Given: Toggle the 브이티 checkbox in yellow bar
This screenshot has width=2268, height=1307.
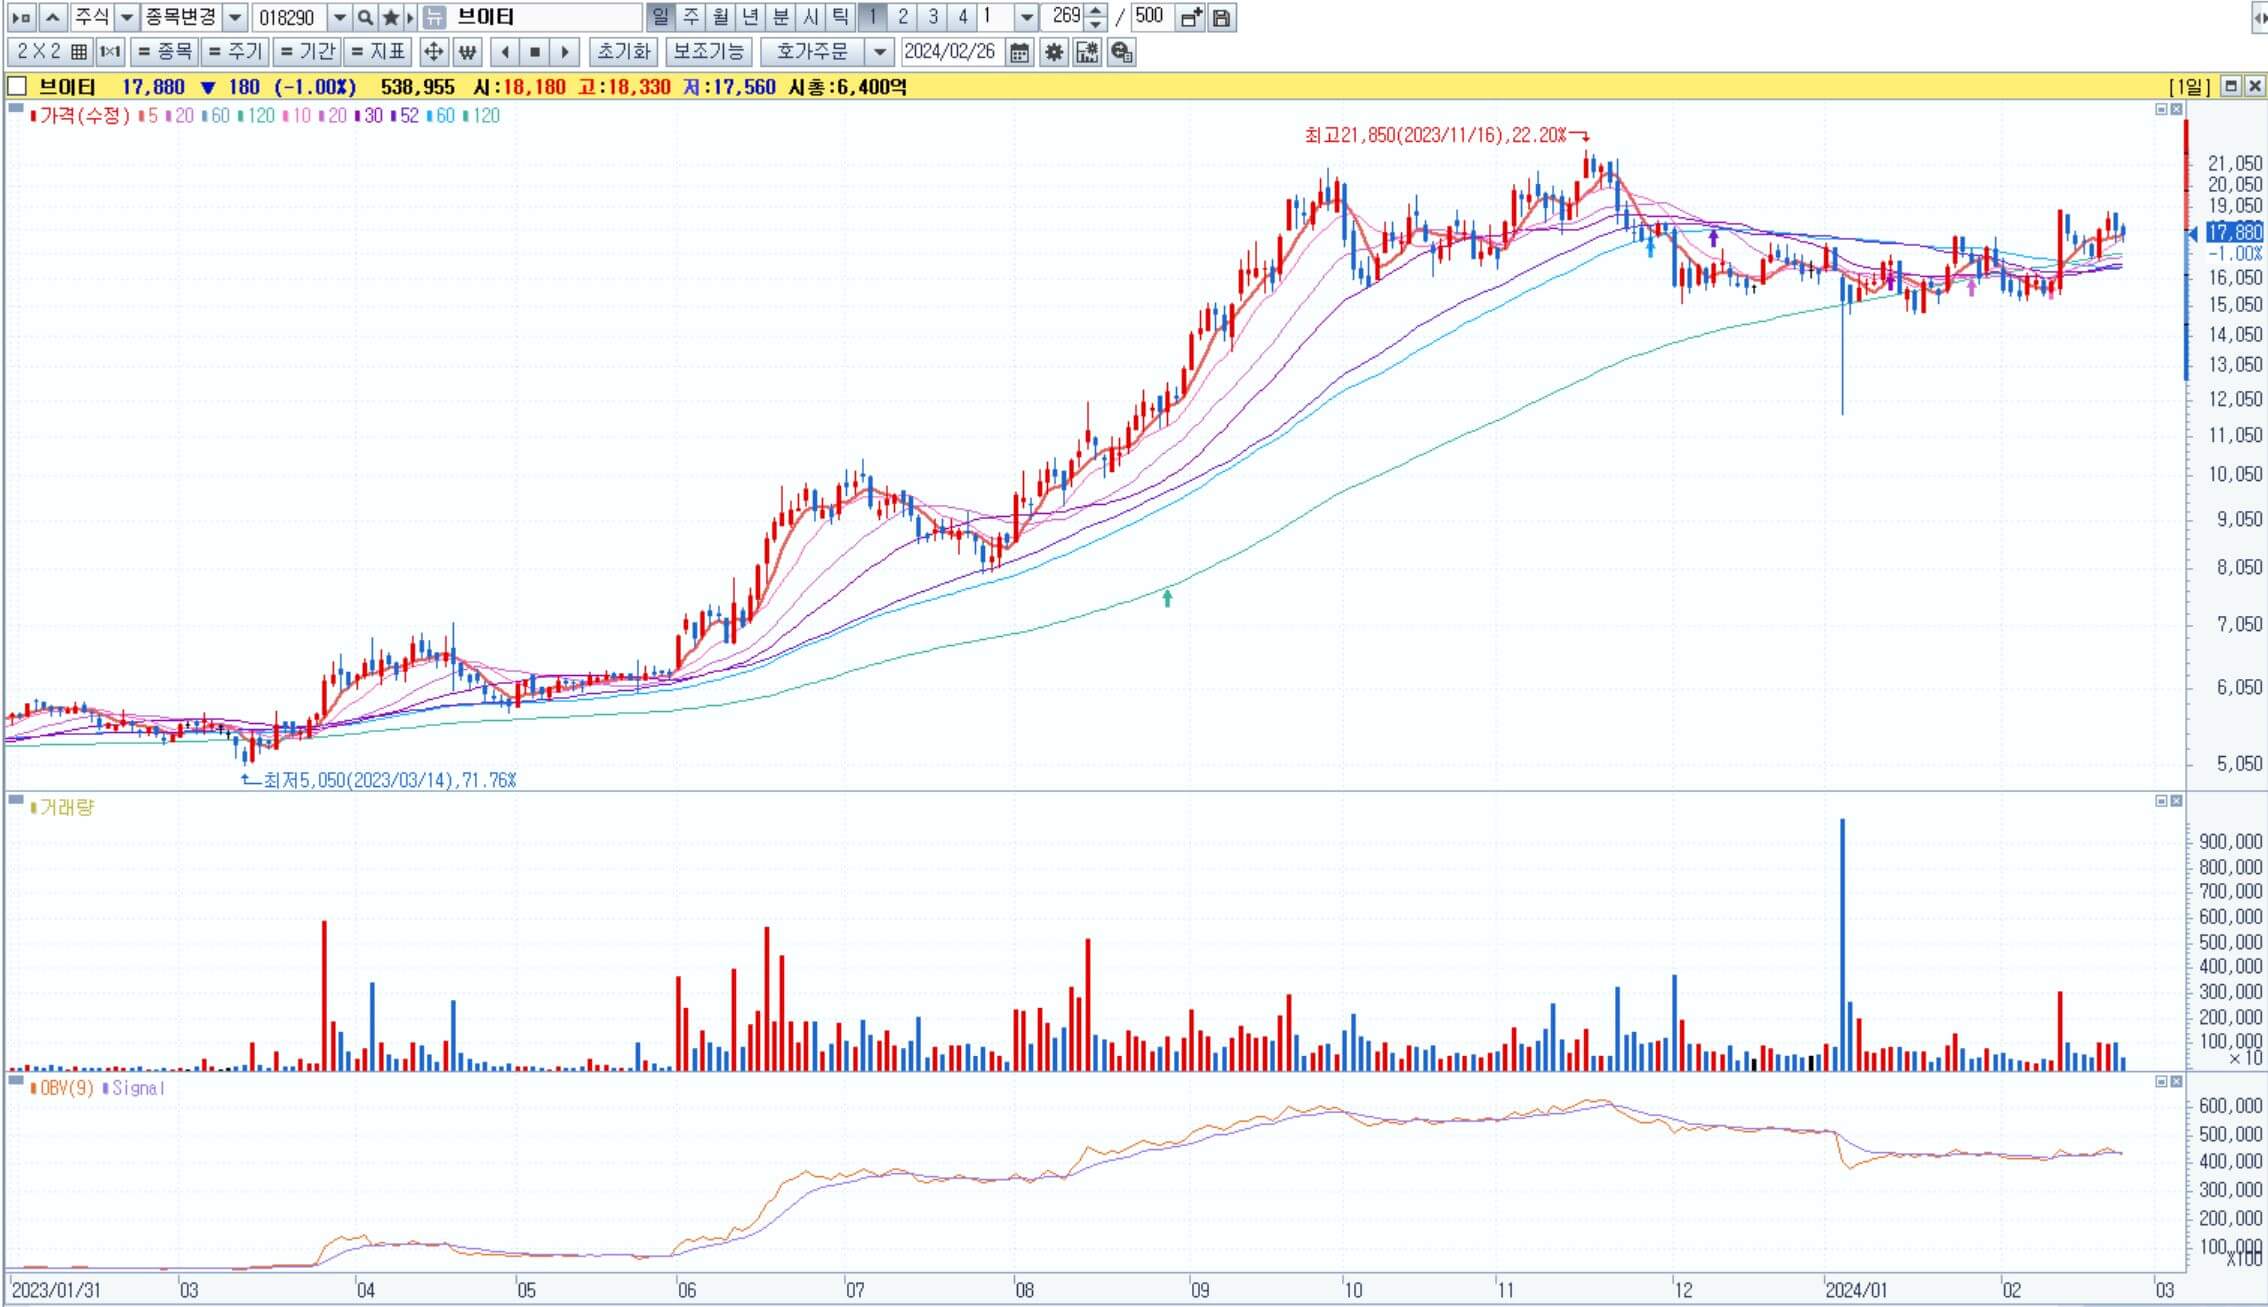Looking at the screenshot, I should (x=17, y=87).
